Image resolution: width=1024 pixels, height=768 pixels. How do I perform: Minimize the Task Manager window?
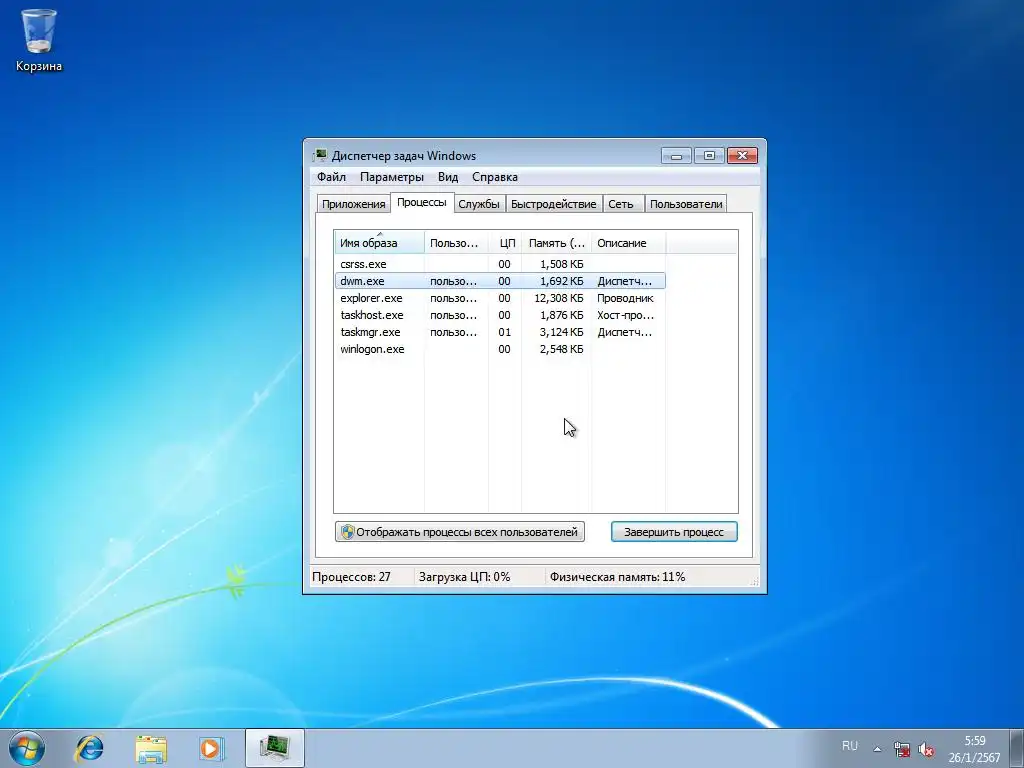(x=677, y=155)
